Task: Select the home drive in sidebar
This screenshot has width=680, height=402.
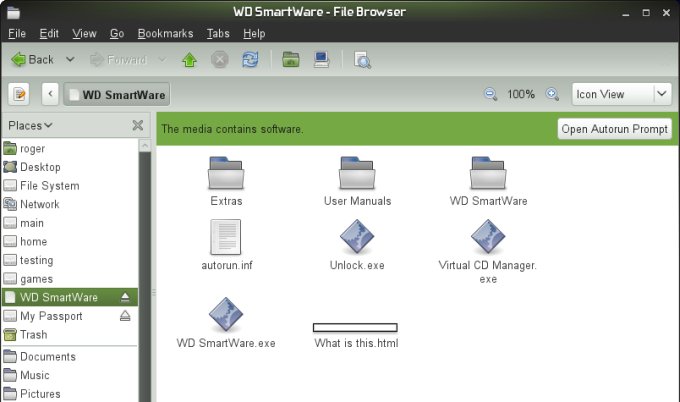Action: click(x=69, y=242)
